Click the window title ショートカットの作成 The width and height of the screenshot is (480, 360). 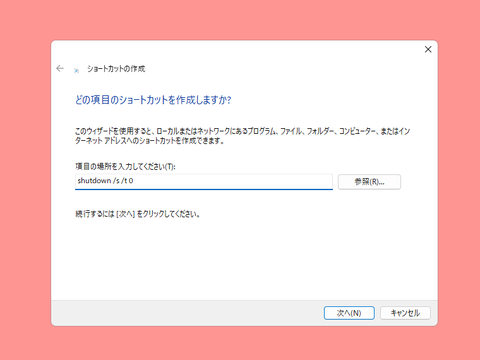[116, 69]
